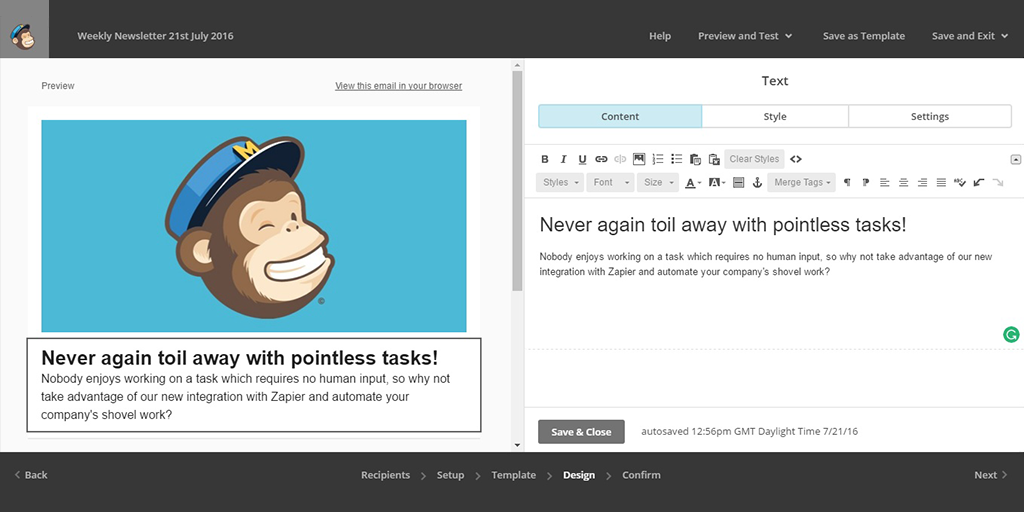Open the Merge Tags dropdown
The width and height of the screenshot is (1024, 512).
point(802,182)
